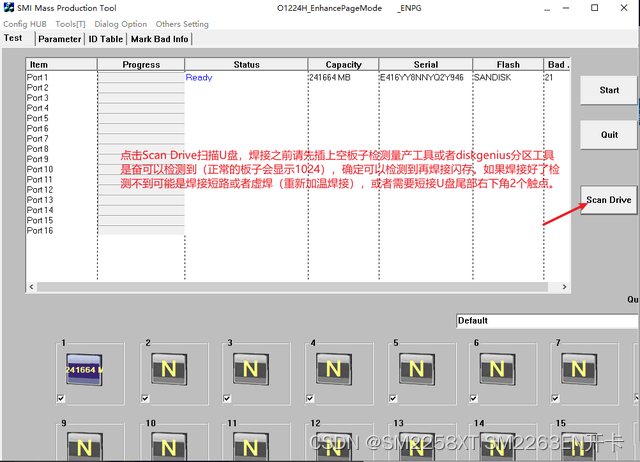This screenshot has width=640, height=462.
Task: Toggle the checkbox under port 5
Action: point(393,398)
